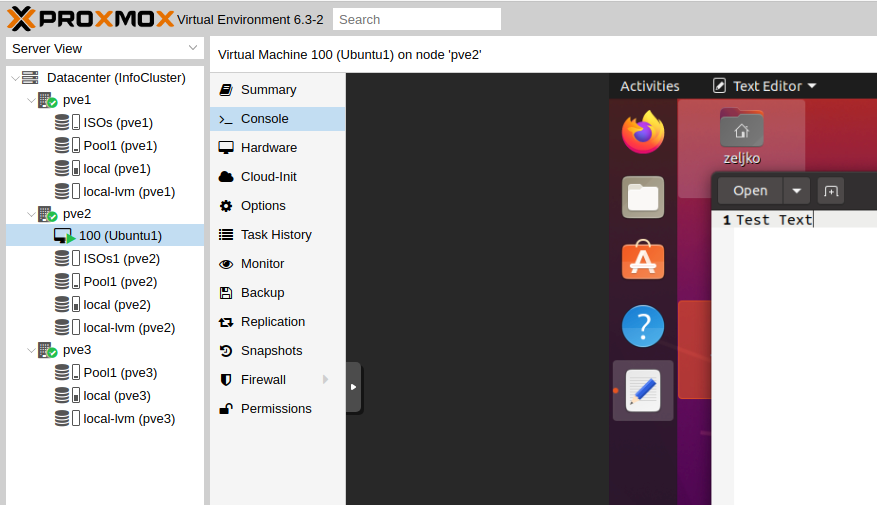This screenshot has height=505, width=877.
Task: Select the 100 (Ubuntu1) tree label
Action: click(x=120, y=236)
